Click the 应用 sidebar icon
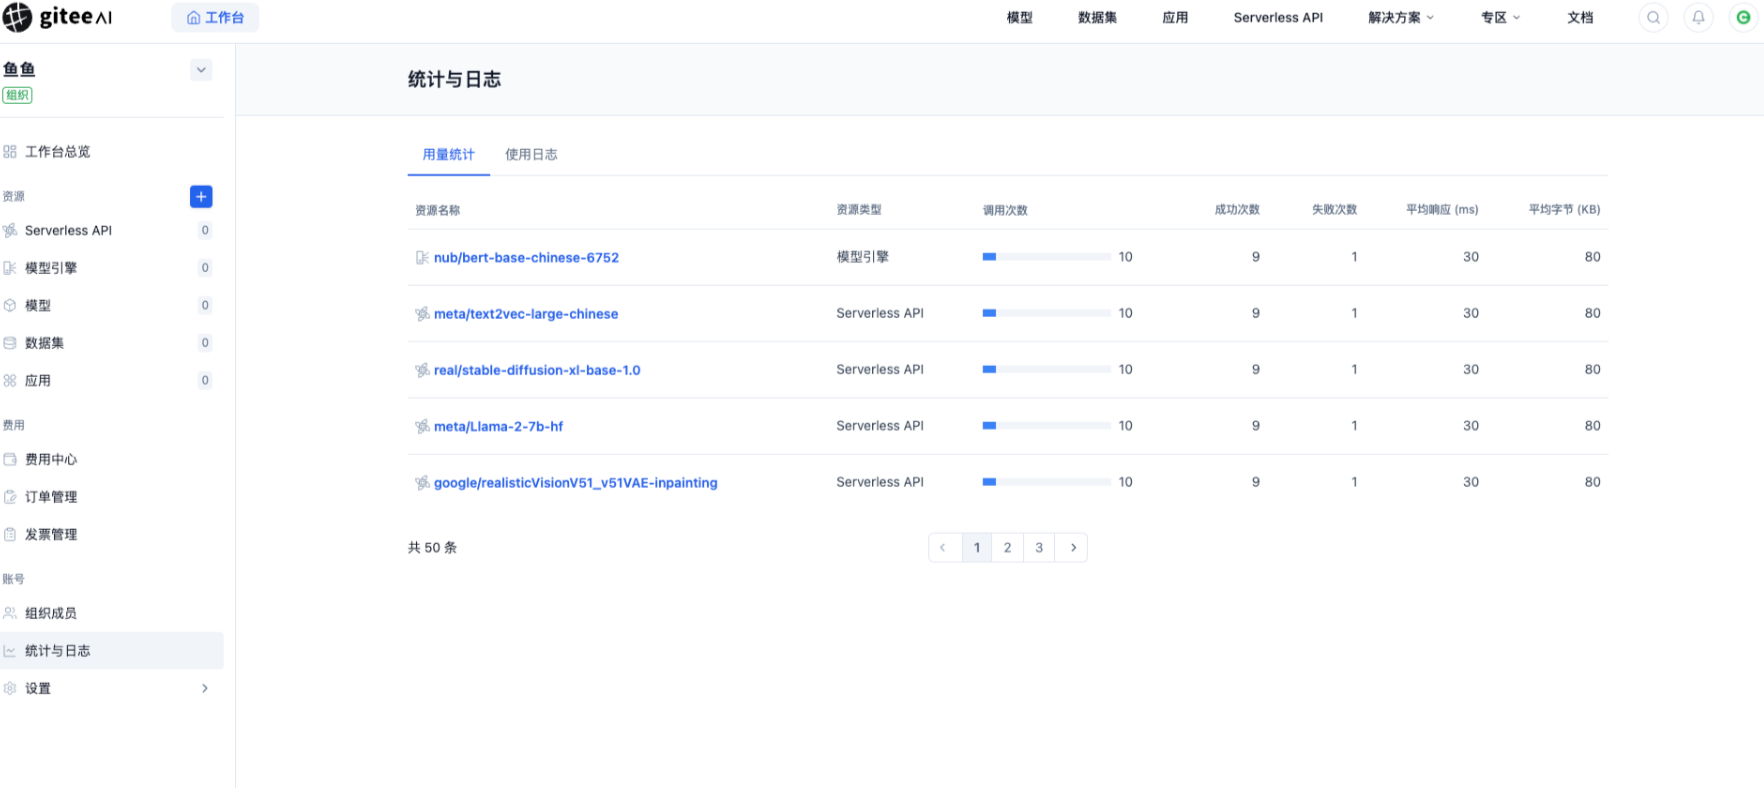Image resolution: width=1764 pixels, height=788 pixels. coord(10,380)
